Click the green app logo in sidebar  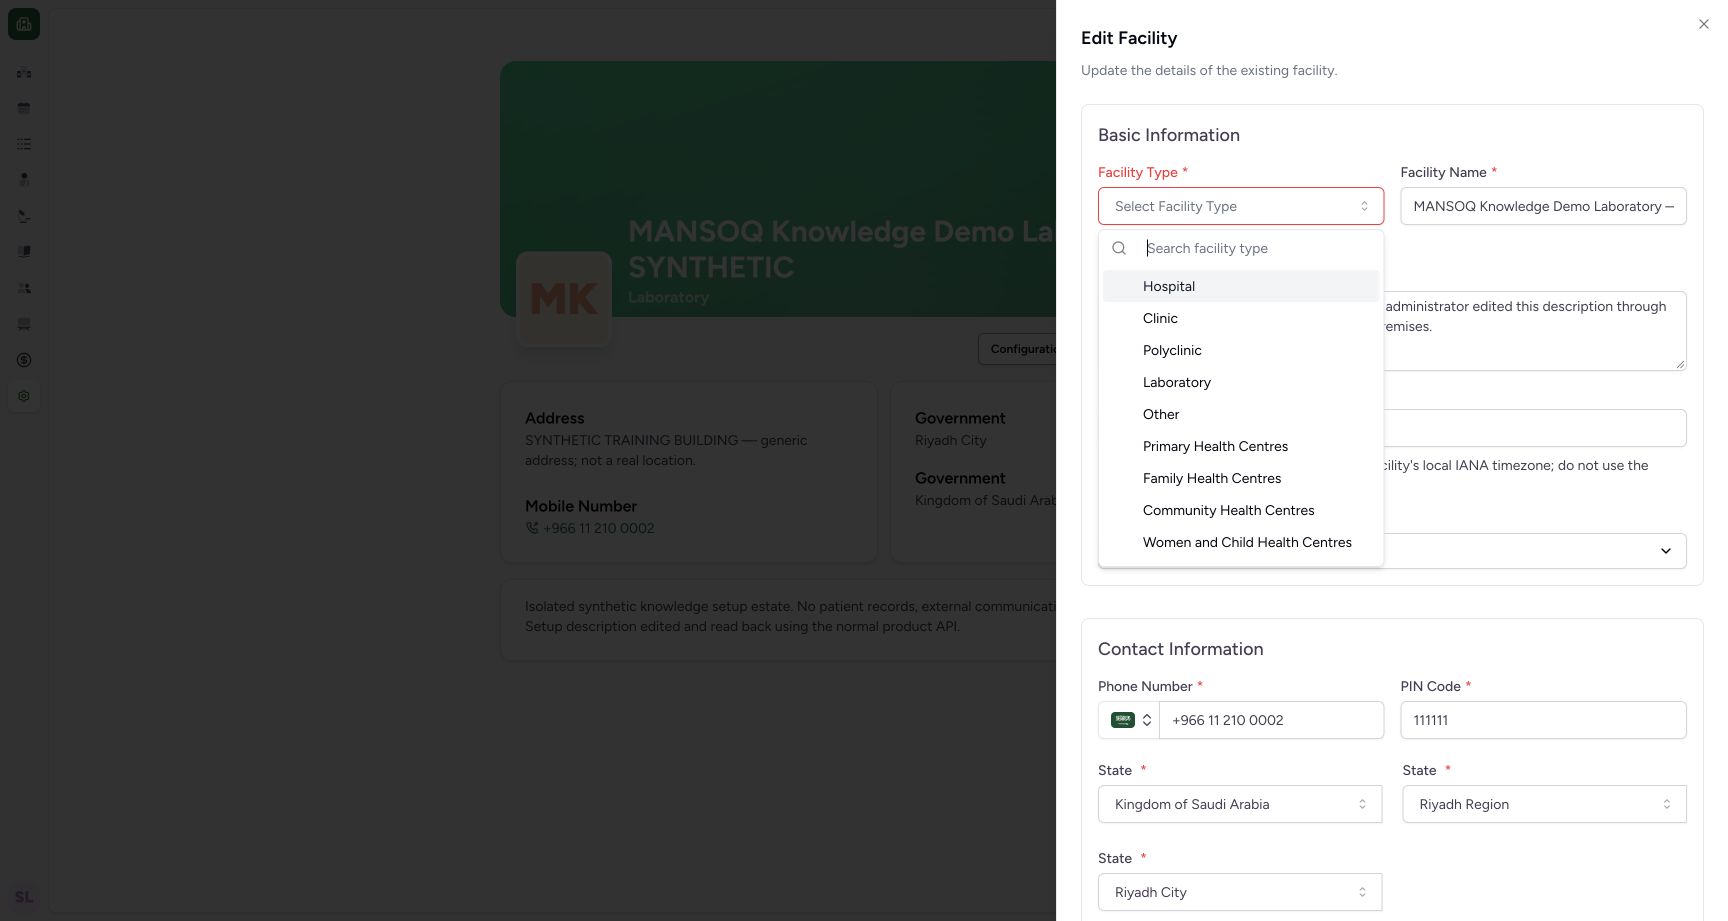click(x=24, y=24)
